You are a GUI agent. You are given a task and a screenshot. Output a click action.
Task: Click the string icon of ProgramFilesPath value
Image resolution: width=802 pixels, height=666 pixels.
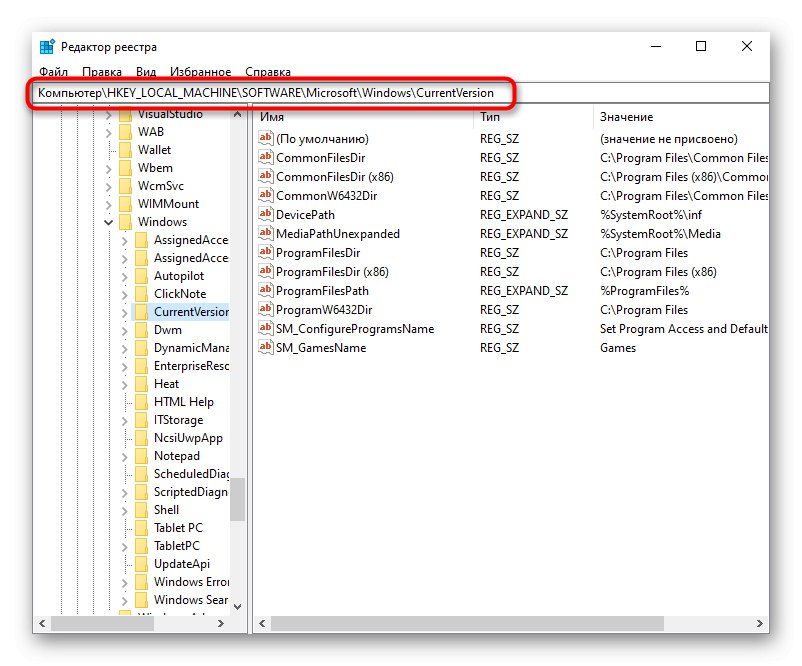pos(265,290)
